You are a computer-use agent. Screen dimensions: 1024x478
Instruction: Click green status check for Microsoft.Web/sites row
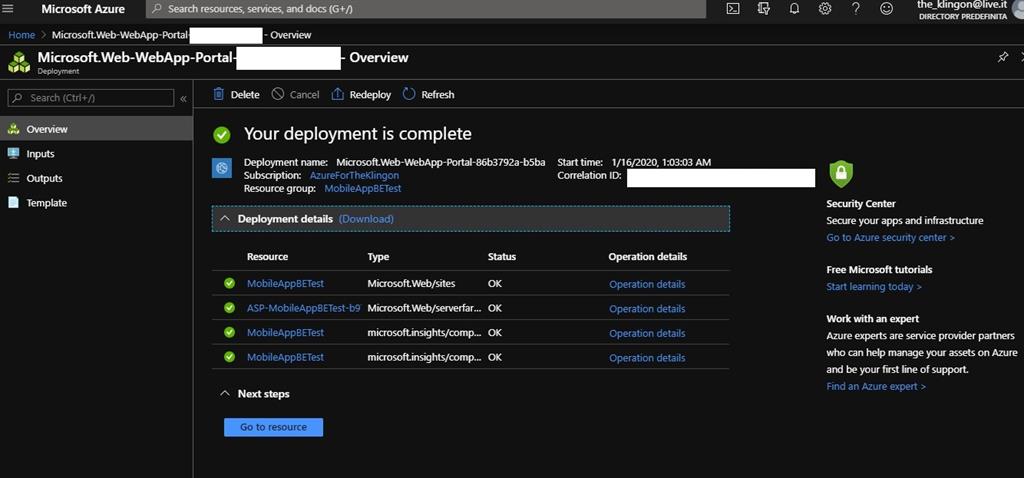tap(229, 283)
